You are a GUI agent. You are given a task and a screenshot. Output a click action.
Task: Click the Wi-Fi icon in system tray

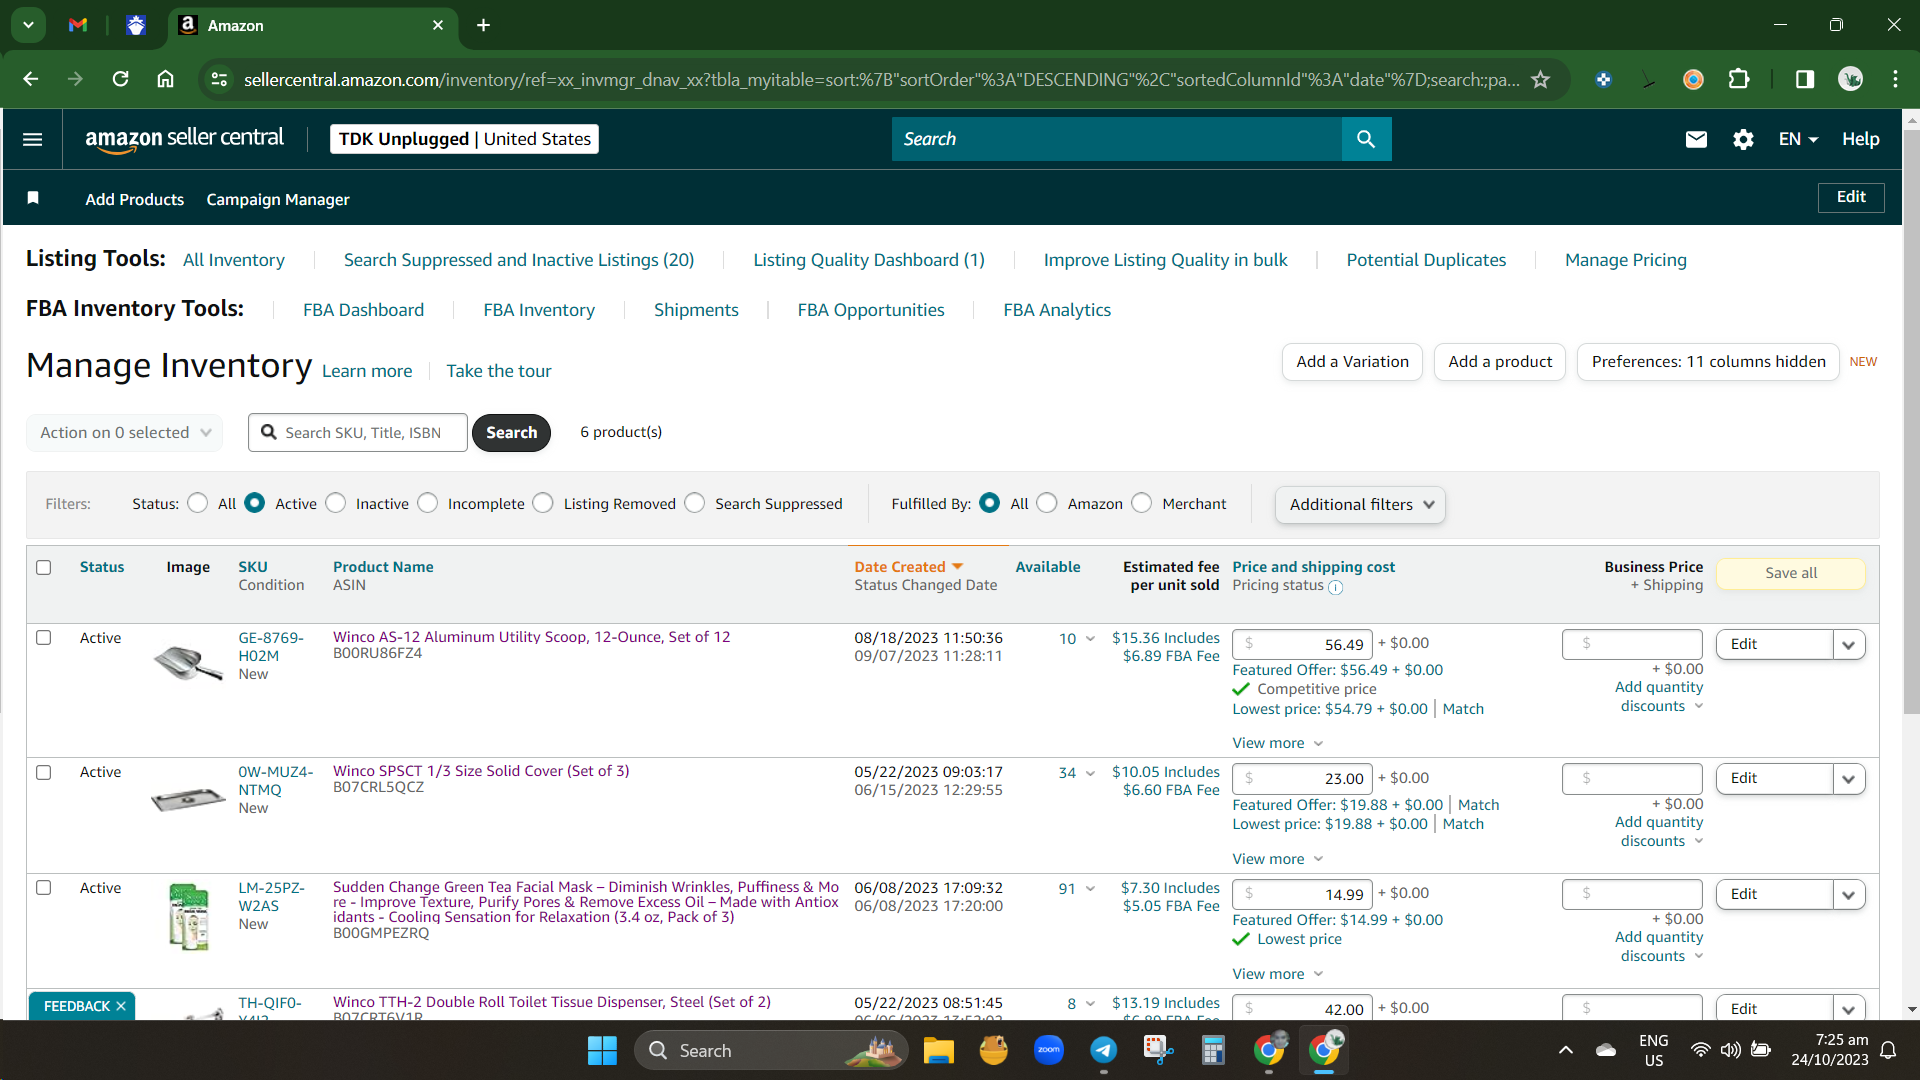[x=1700, y=1050]
